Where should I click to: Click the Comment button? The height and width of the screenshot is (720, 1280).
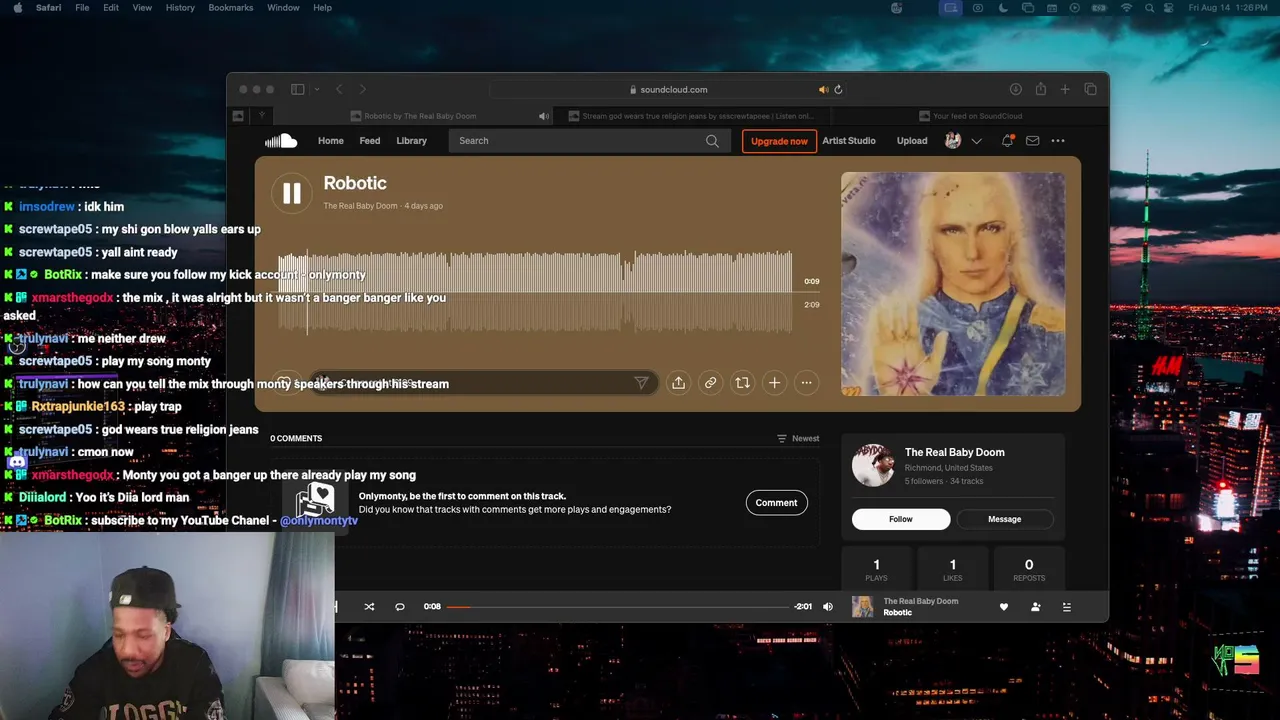776,503
